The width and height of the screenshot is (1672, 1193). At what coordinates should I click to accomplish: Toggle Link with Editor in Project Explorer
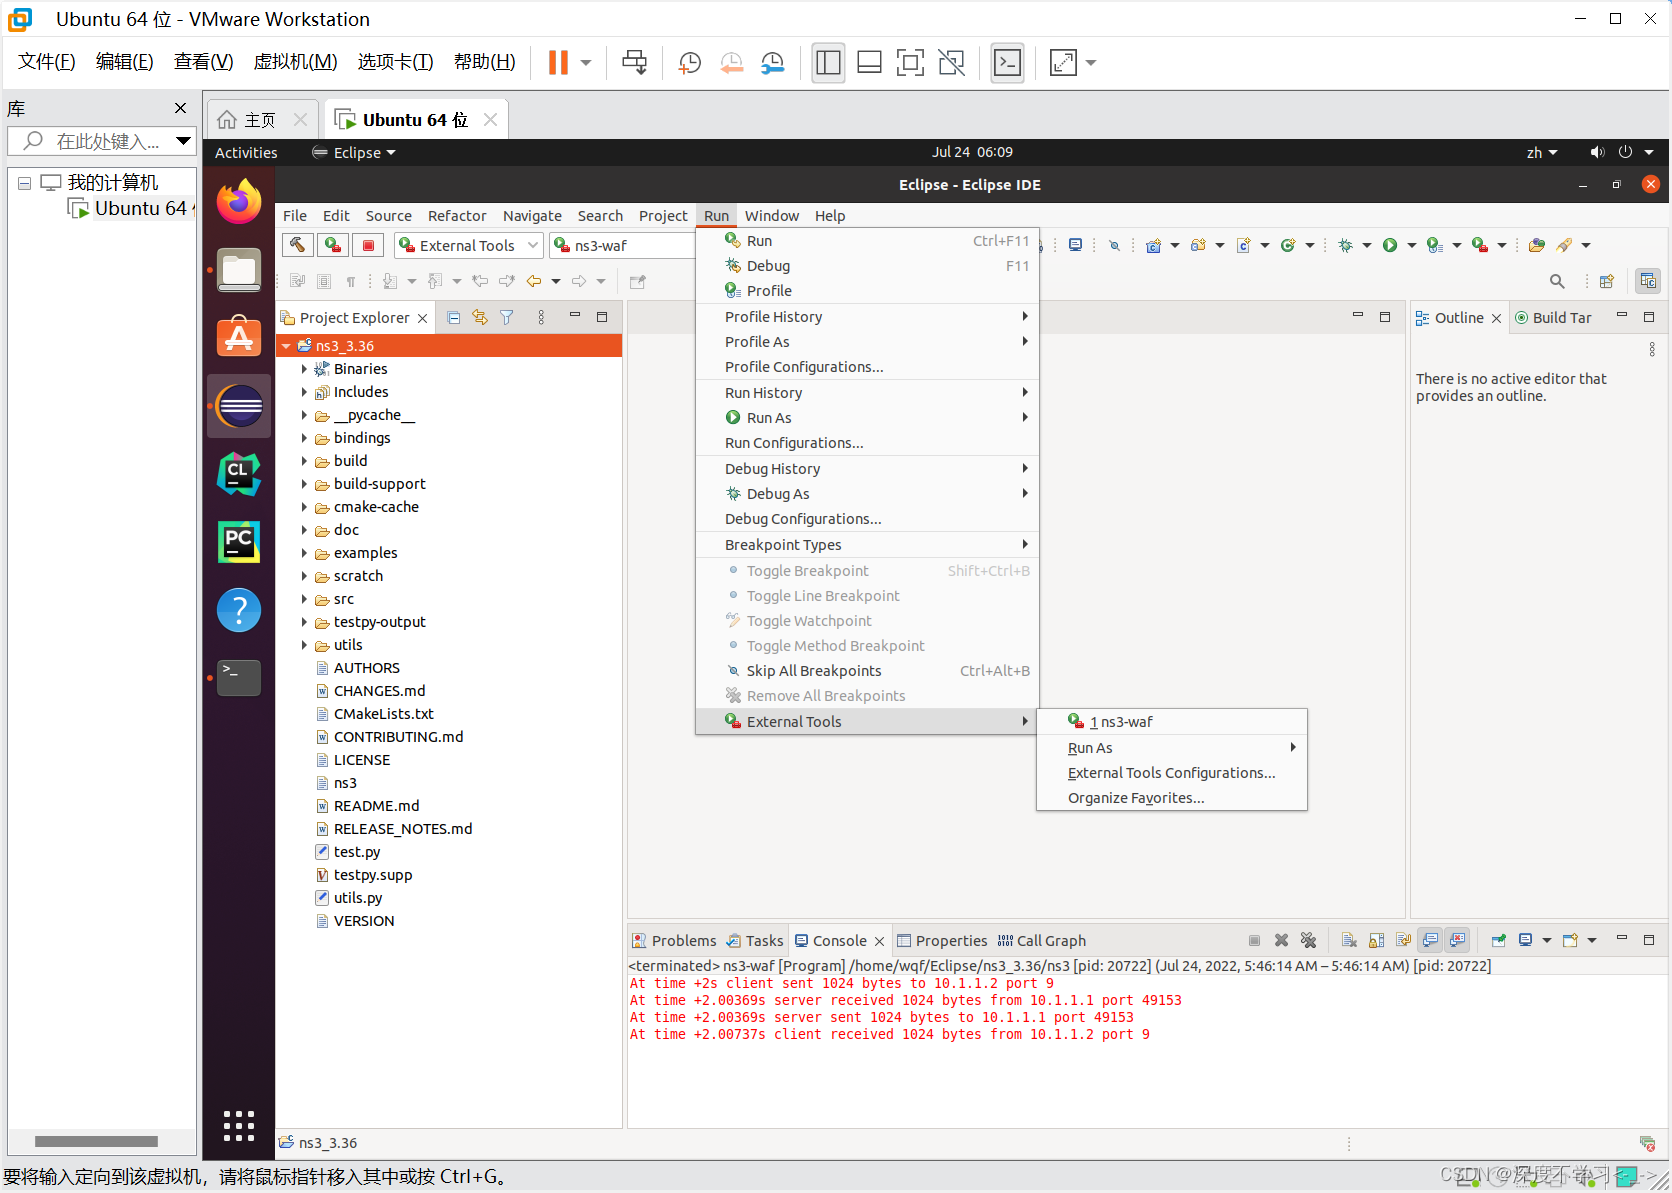coord(480,317)
